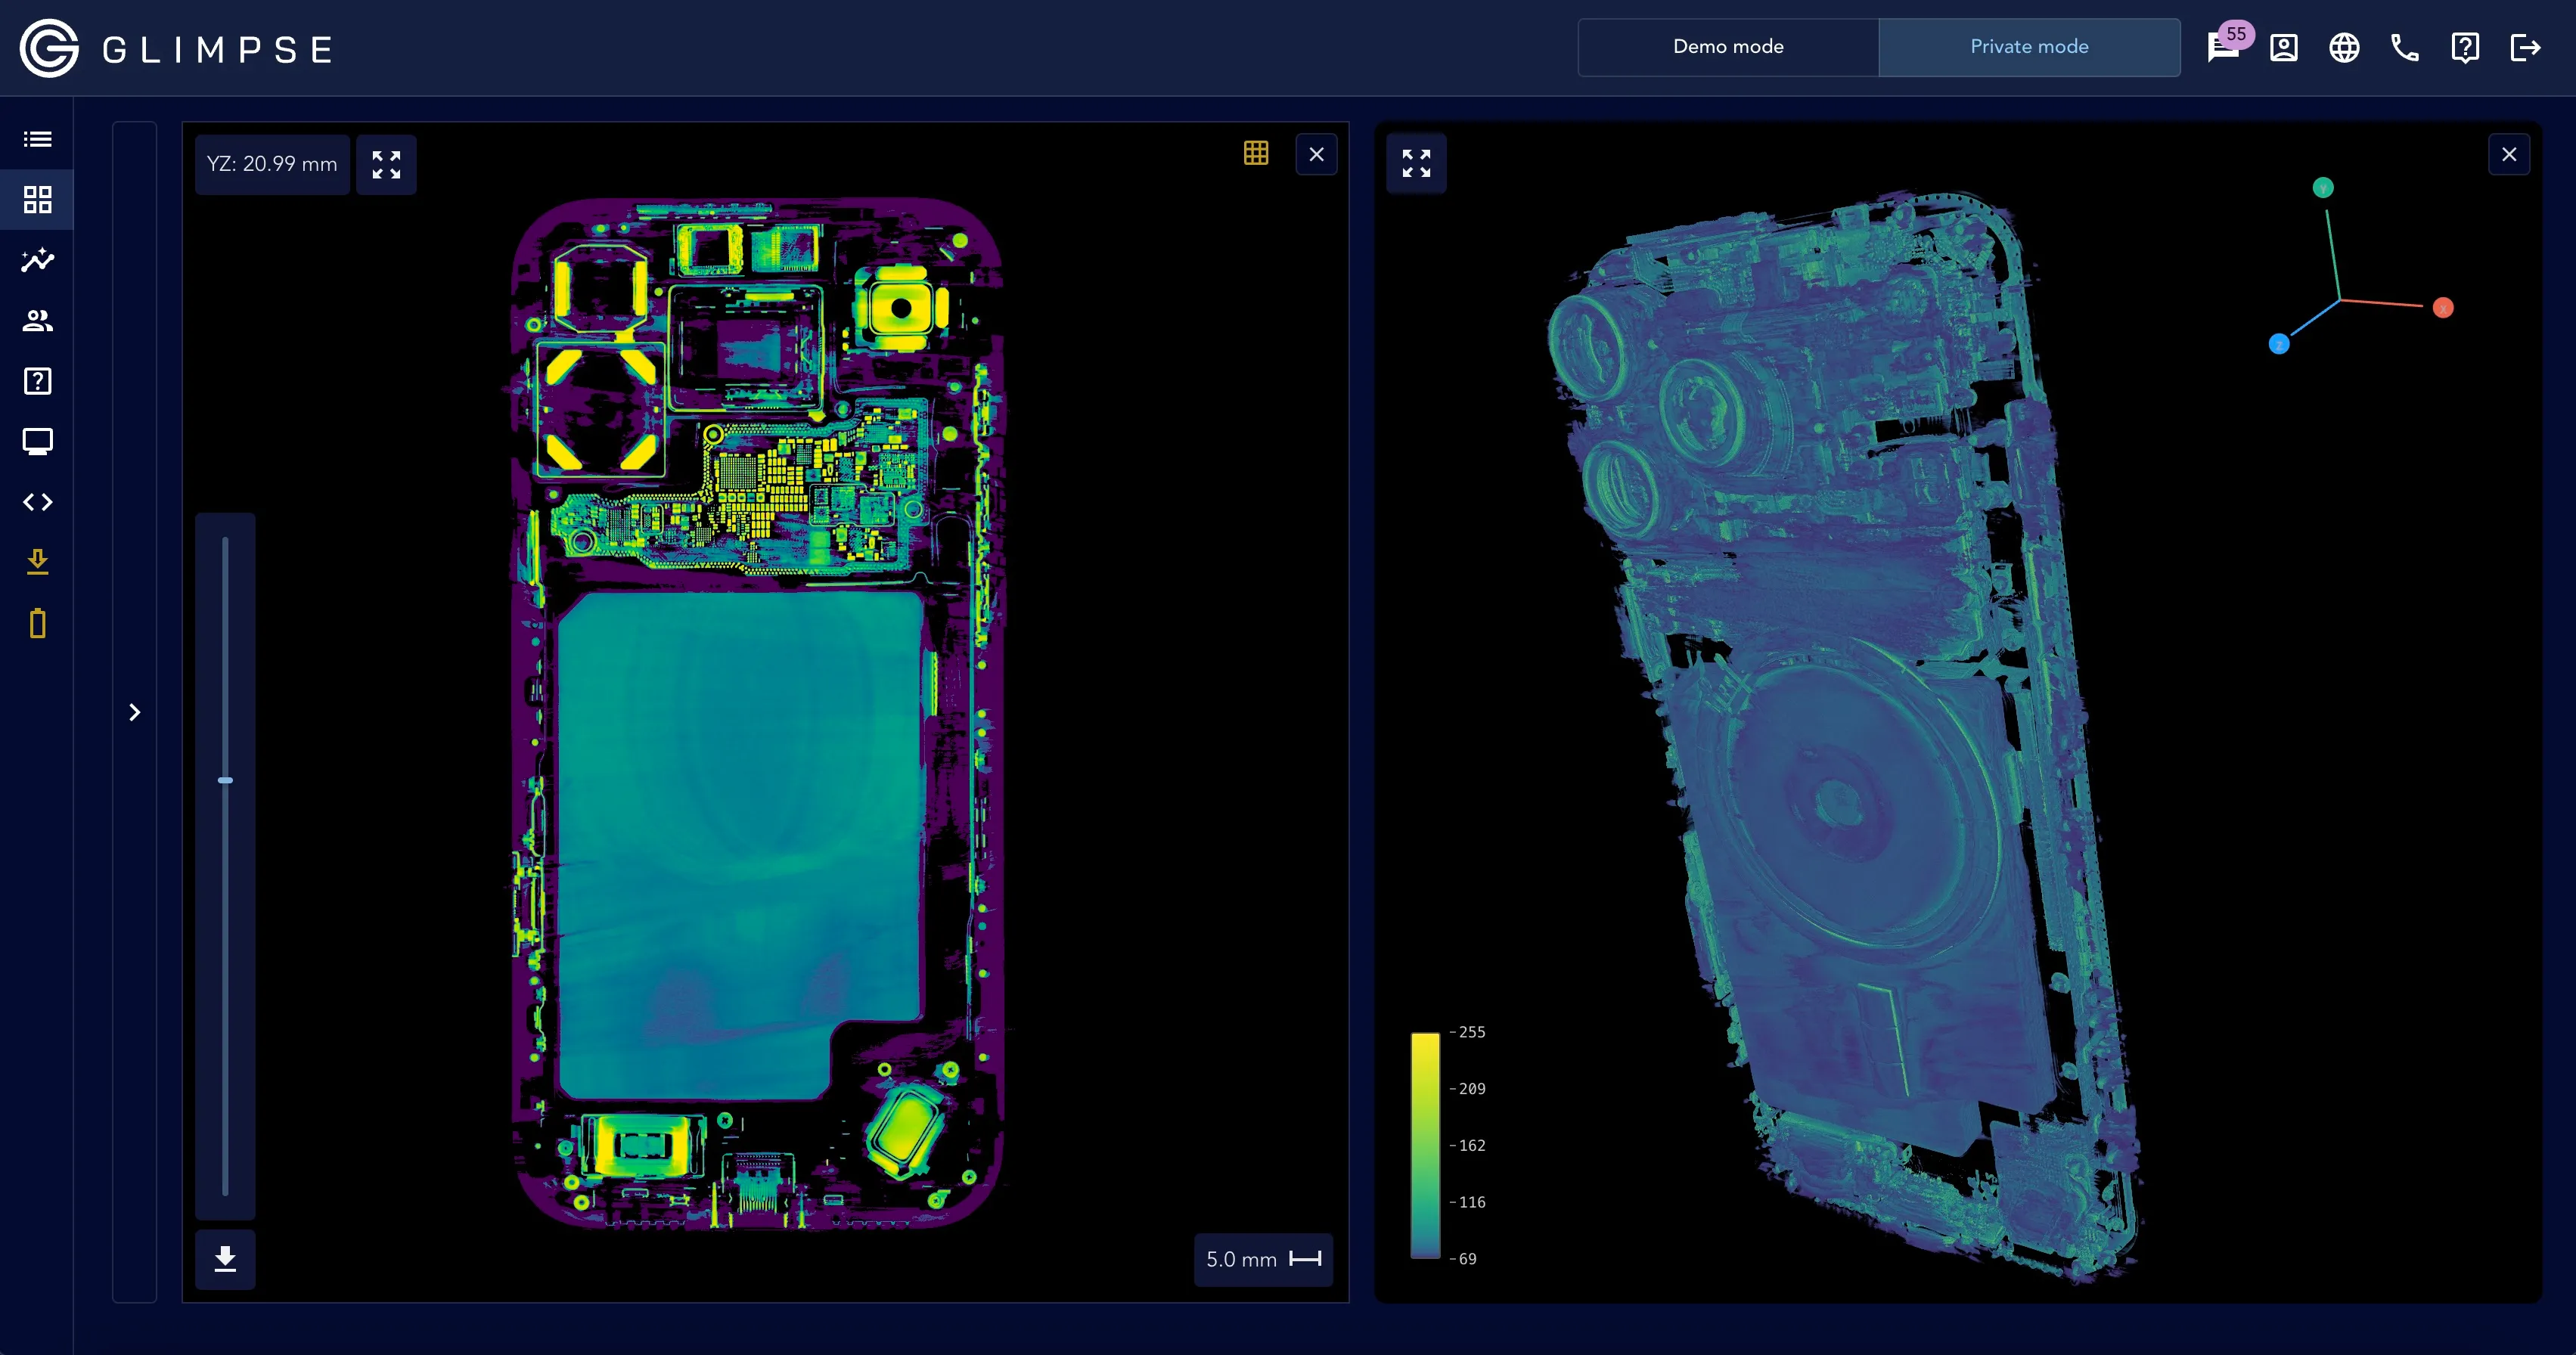Select the dashboard grid sidebar icon
Viewport: 2576px width, 1355px height.
pos(37,199)
